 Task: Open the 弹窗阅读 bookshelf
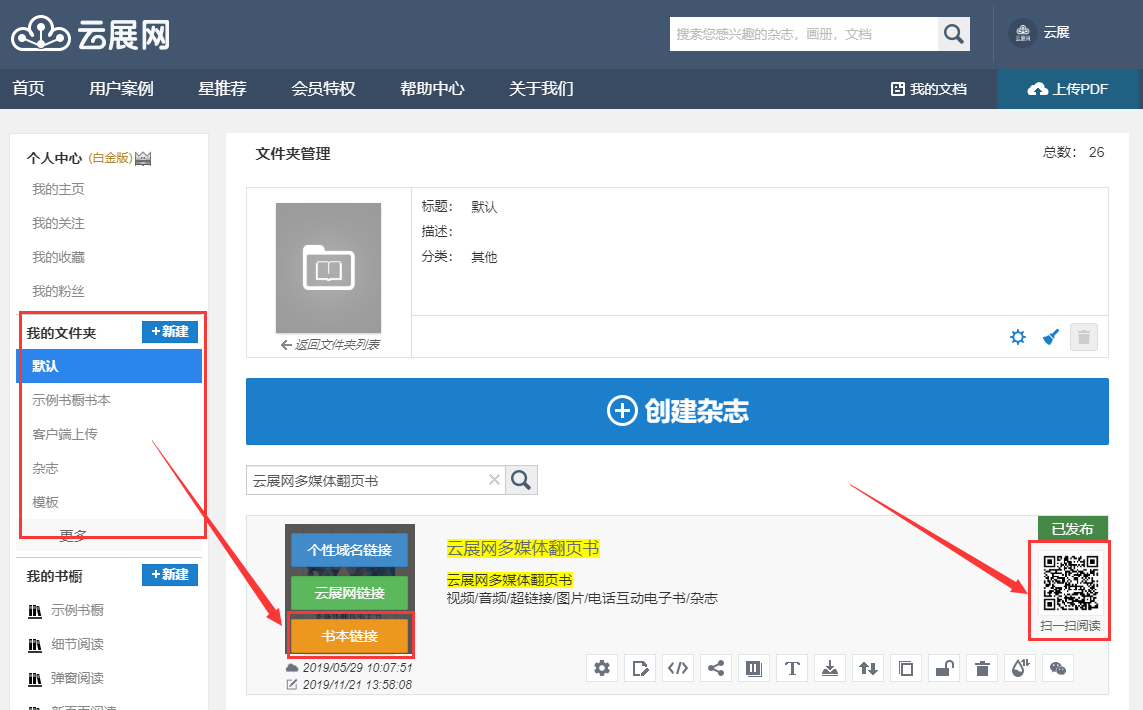(x=77, y=678)
